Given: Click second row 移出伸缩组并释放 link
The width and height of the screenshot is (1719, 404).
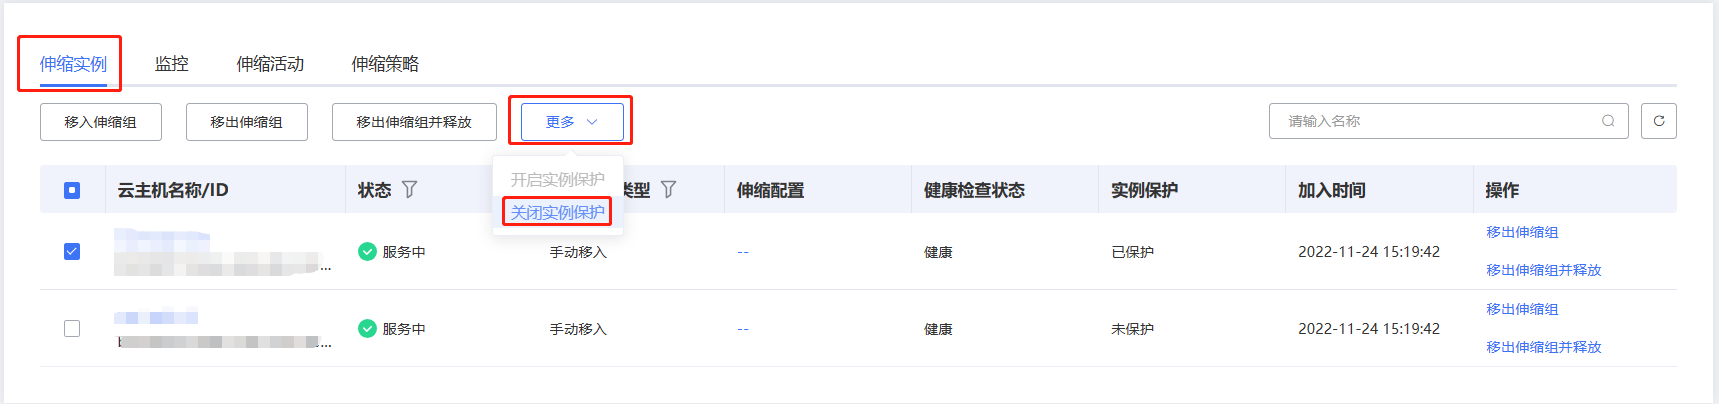Looking at the screenshot, I should tap(1543, 347).
